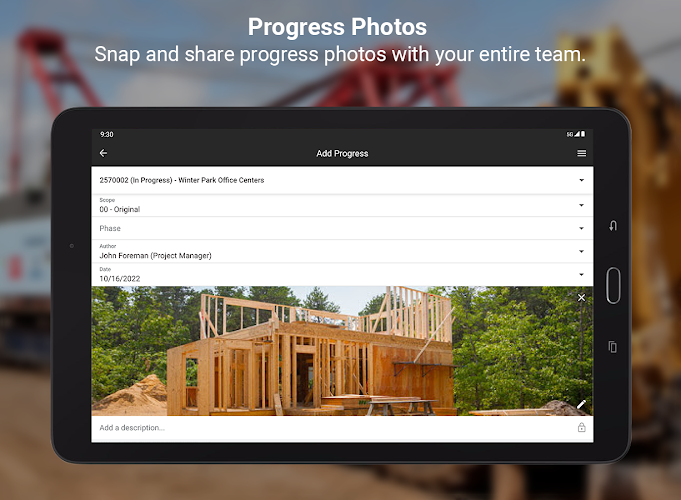Tap the tablet's rotate back hardware icon
The width and height of the screenshot is (681, 500).
(x=613, y=225)
